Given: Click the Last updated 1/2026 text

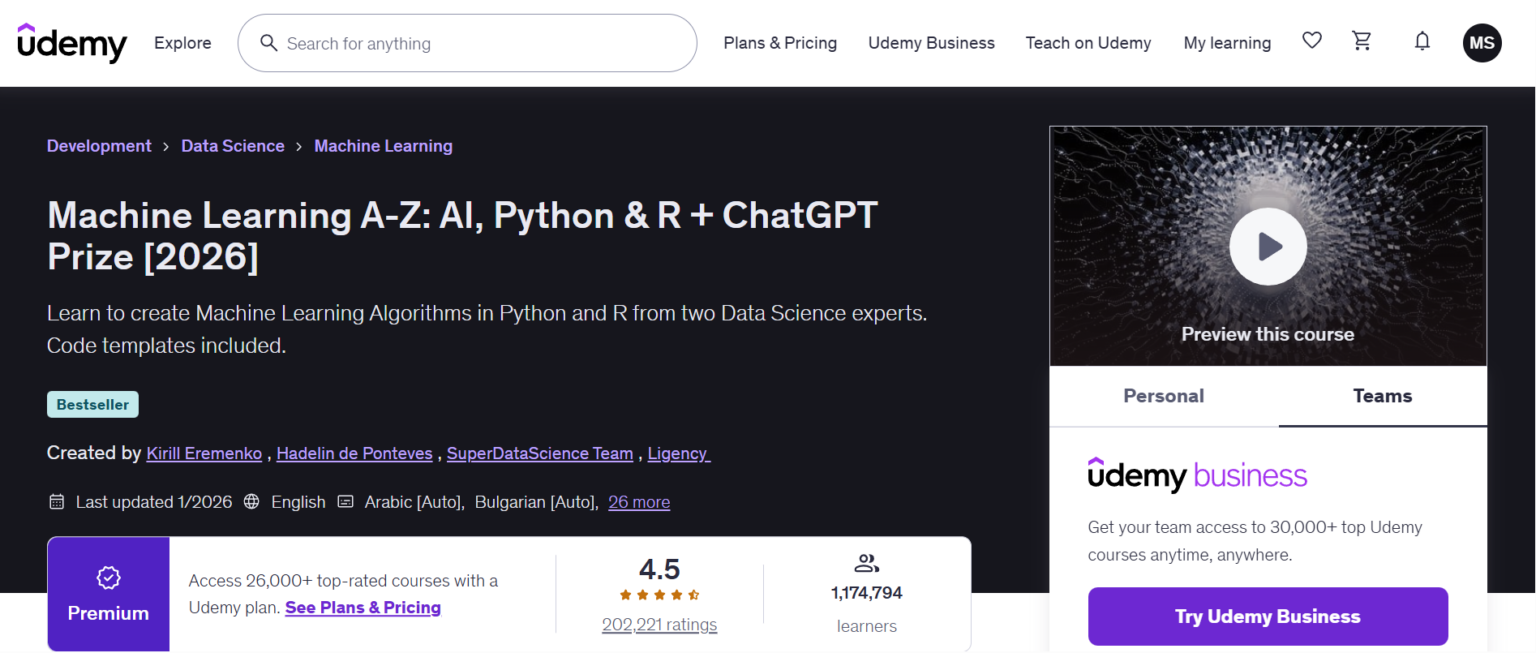Looking at the screenshot, I should (x=154, y=502).
